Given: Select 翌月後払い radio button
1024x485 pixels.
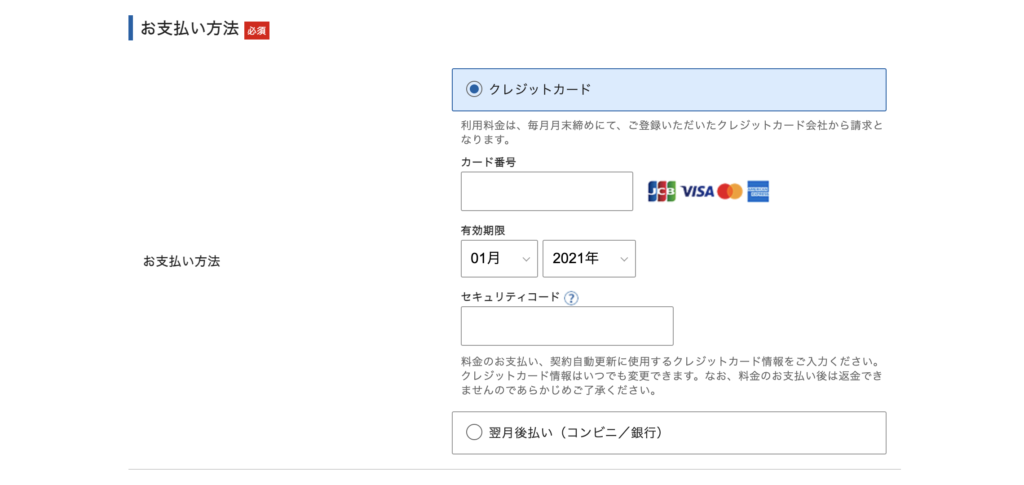Looking at the screenshot, I should click(473, 432).
